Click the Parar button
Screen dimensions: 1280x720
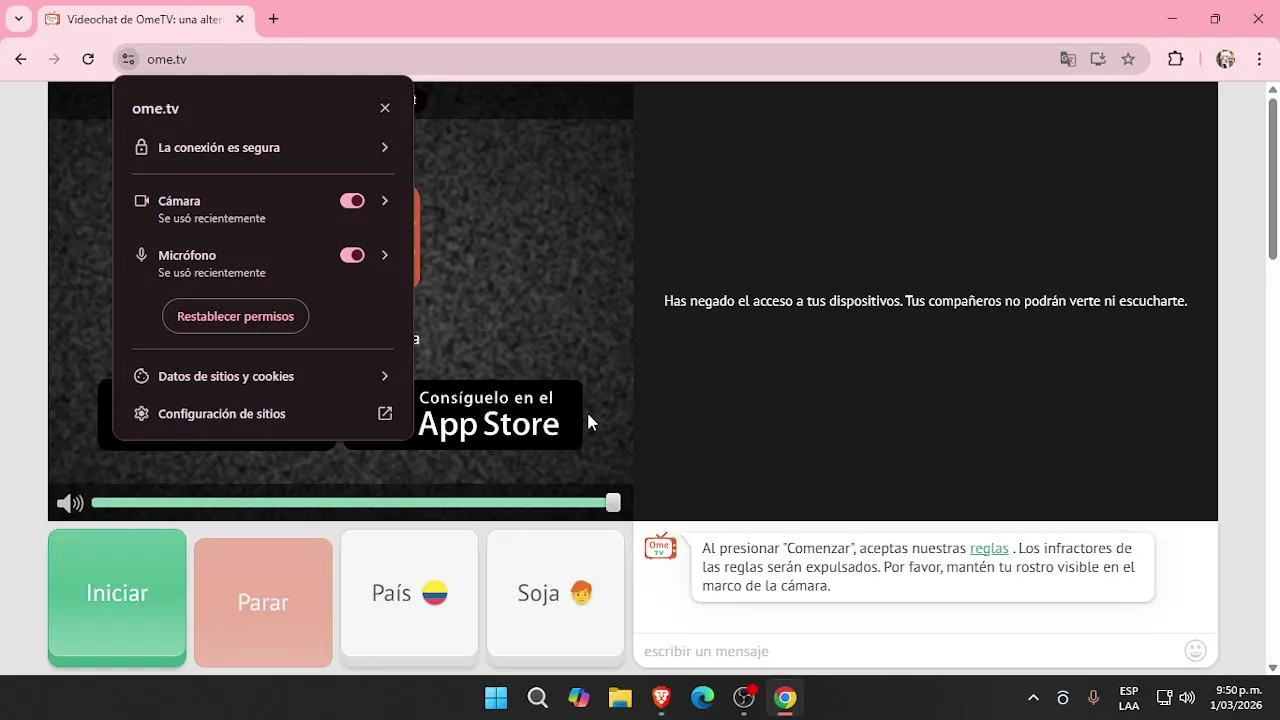(263, 602)
